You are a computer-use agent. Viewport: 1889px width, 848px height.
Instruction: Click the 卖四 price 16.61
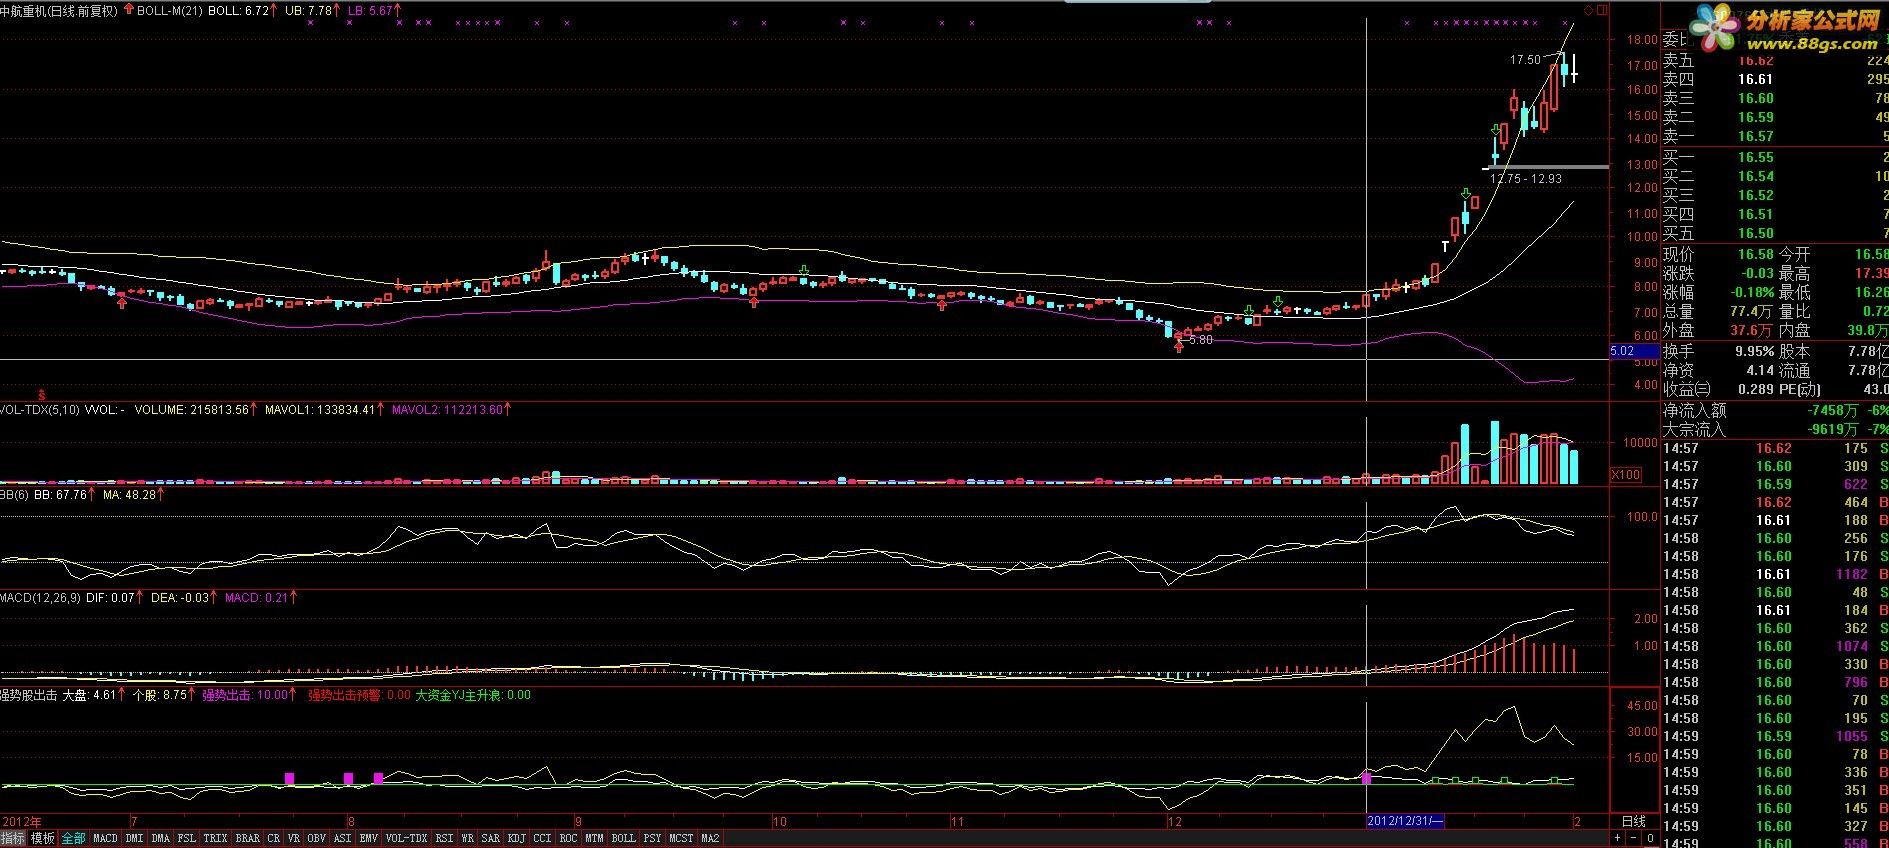[x=1755, y=79]
